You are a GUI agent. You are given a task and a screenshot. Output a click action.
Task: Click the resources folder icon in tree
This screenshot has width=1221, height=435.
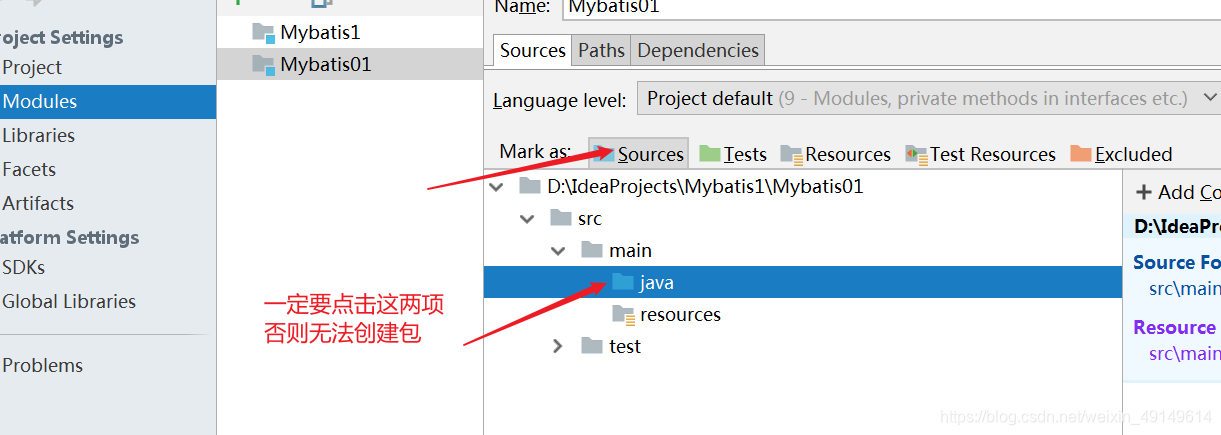[x=624, y=315]
